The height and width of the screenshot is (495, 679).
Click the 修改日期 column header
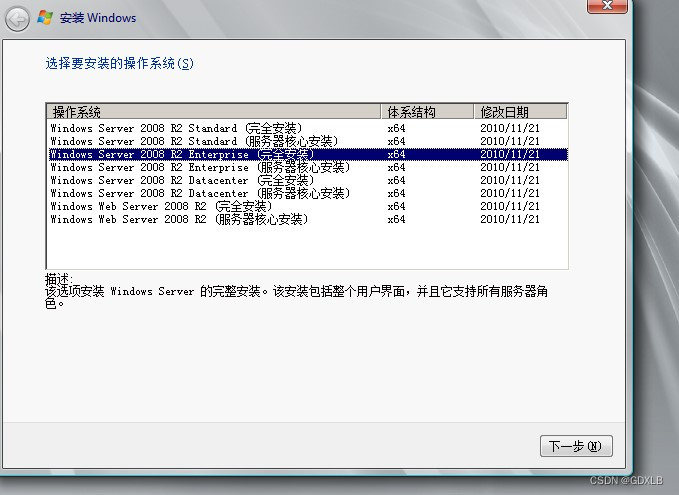(x=520, y=112)
